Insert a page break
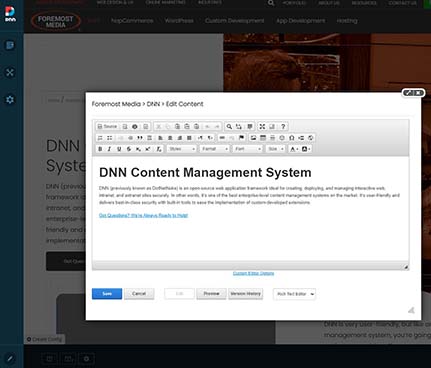This screenshot has height=368, width=431. (301, 138)
